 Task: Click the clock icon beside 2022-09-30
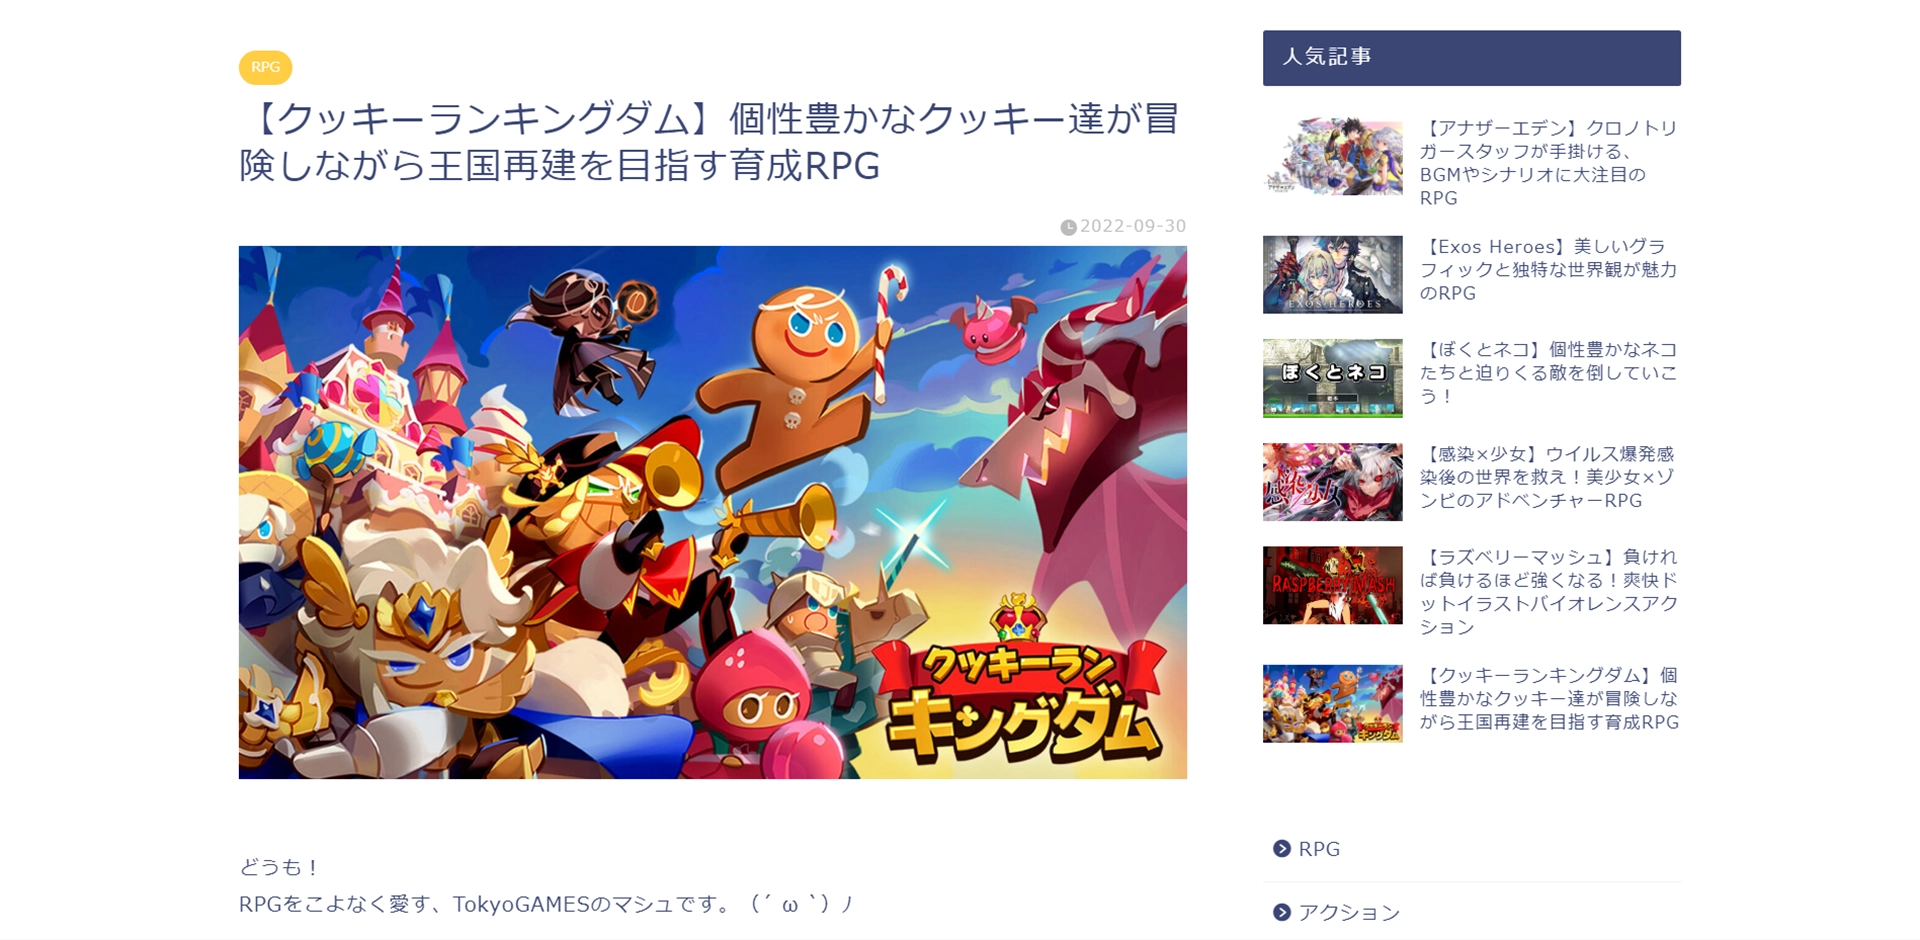[x=1068, y=227]
